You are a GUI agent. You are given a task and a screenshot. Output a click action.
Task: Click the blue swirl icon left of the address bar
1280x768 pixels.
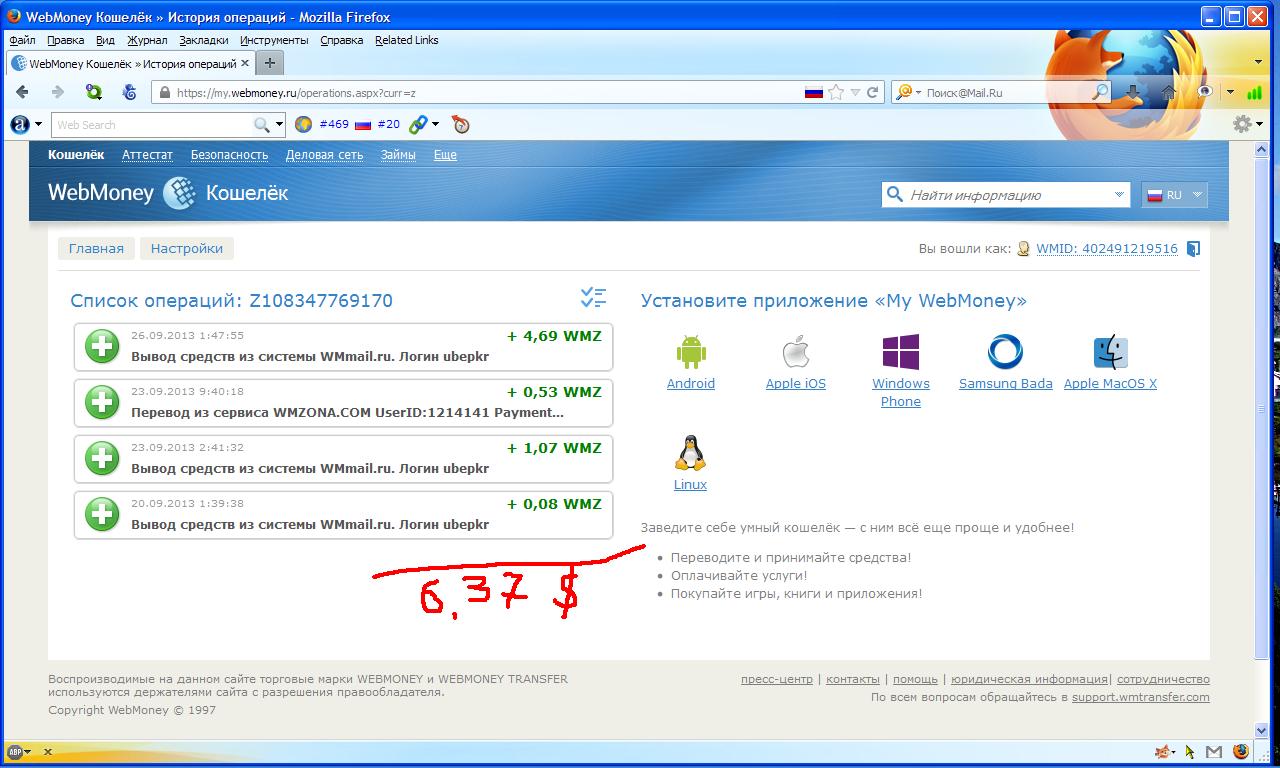(129, 92)
